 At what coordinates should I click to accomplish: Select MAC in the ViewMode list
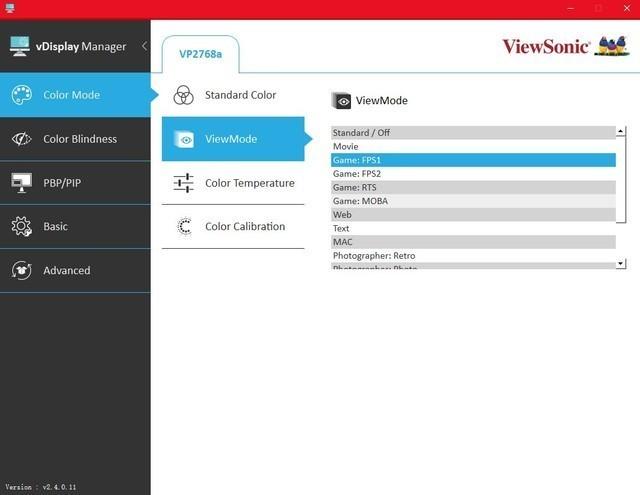tap(473, 242)
